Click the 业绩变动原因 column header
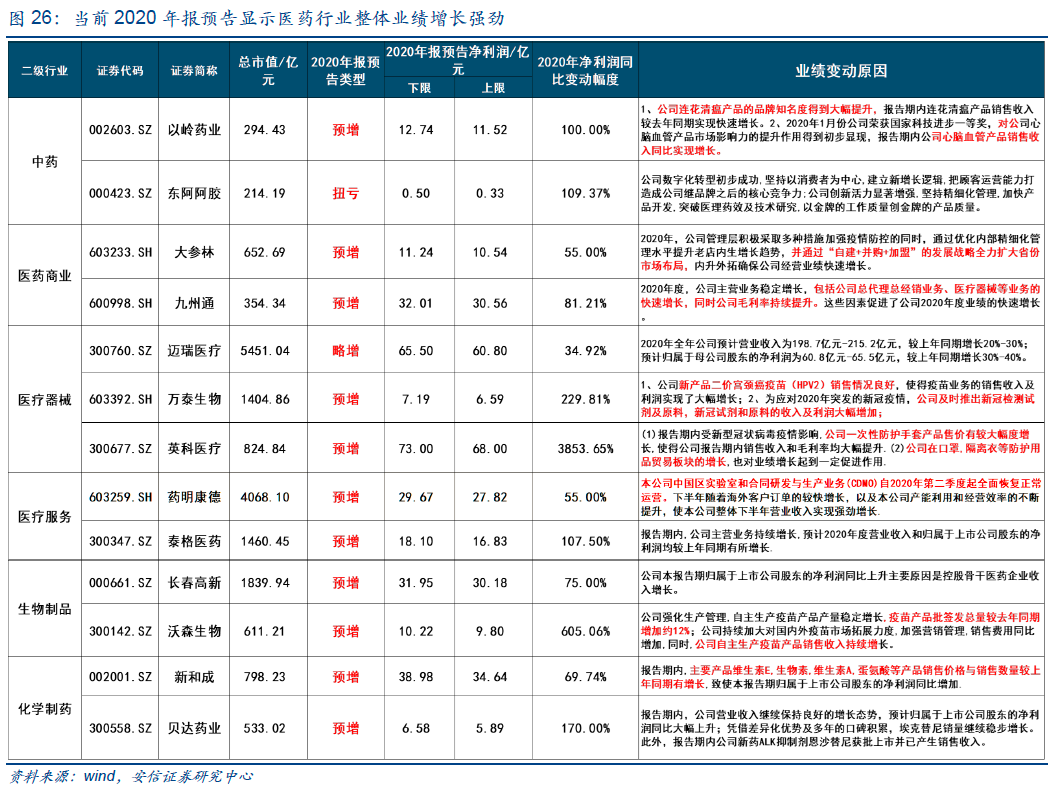 pos(842,71)
